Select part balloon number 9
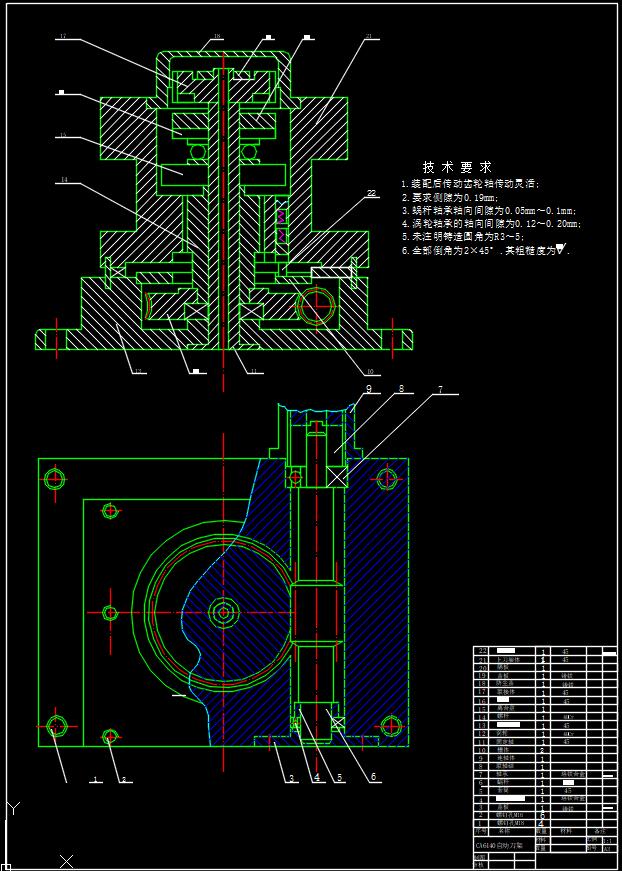This screenshot has height=871, width=622. [x=367, y=389]
